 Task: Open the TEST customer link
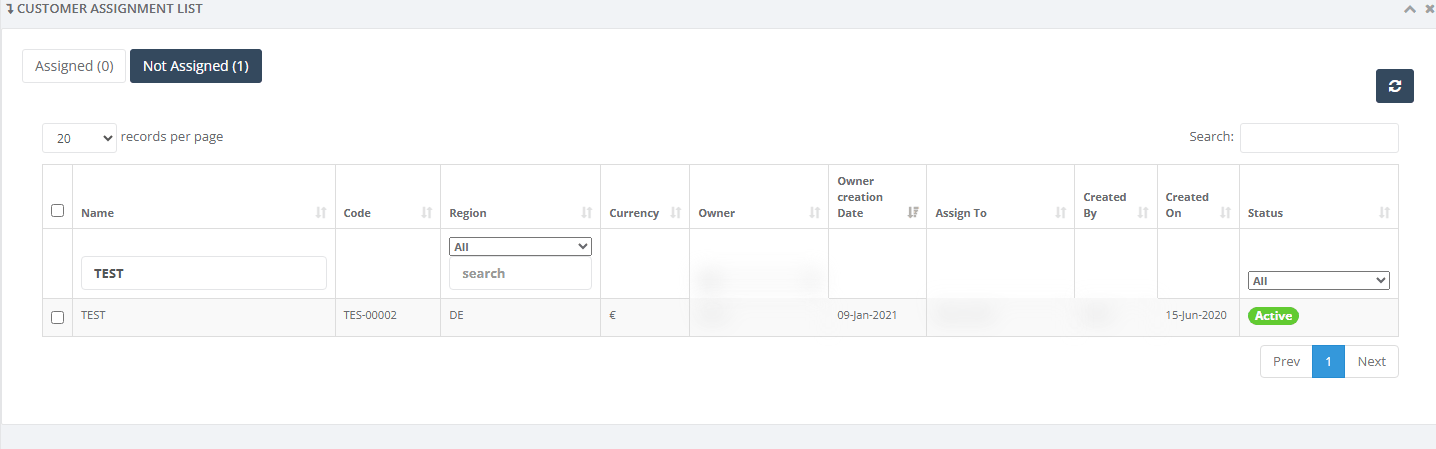coord(93,315)
